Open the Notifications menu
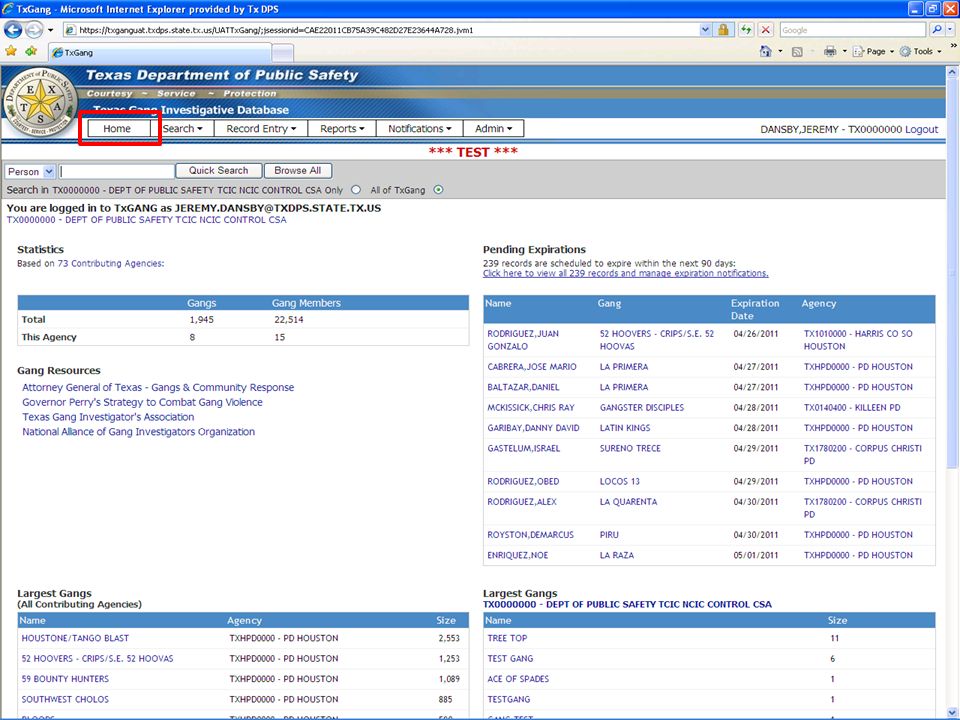Image resolution: width=960 pixels, height=720 pixels. (x=419, y=129)
